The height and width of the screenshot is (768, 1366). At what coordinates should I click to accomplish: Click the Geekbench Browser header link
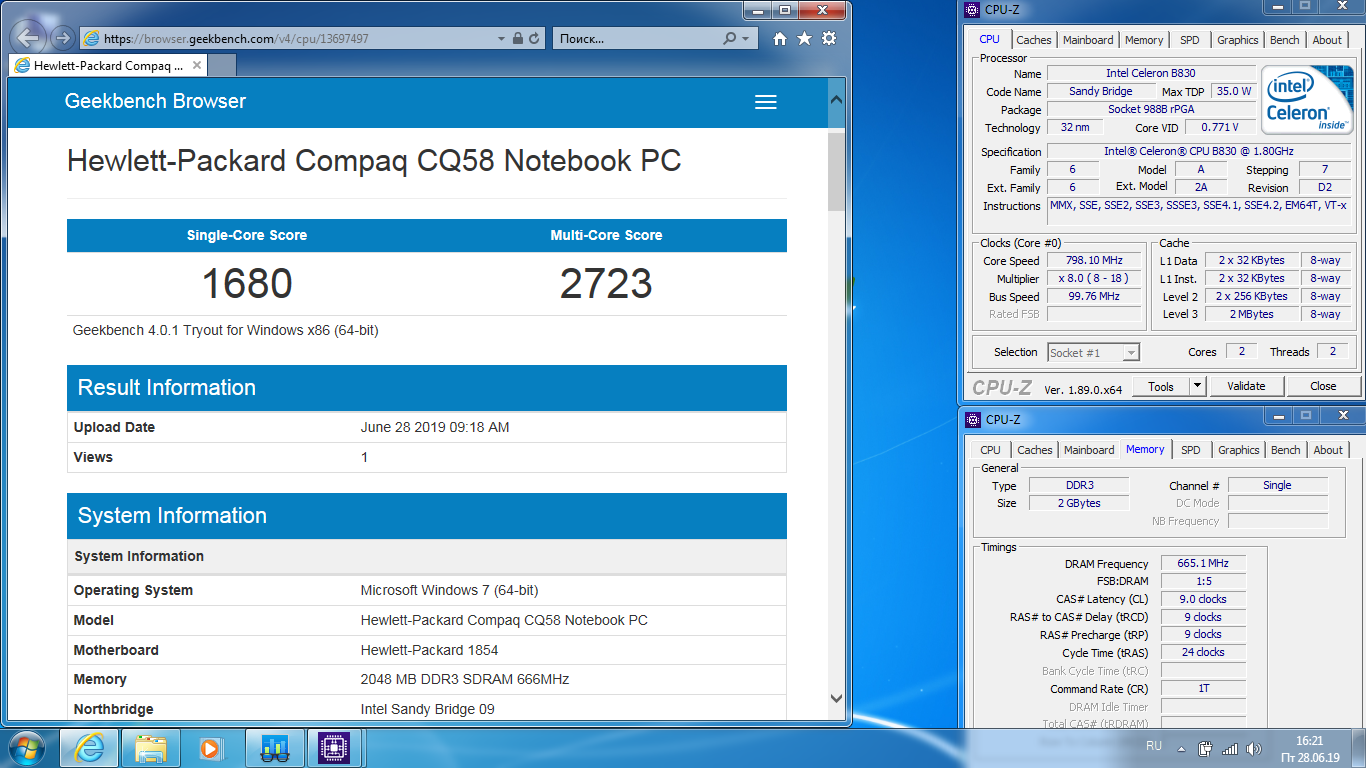click(155, 101)
